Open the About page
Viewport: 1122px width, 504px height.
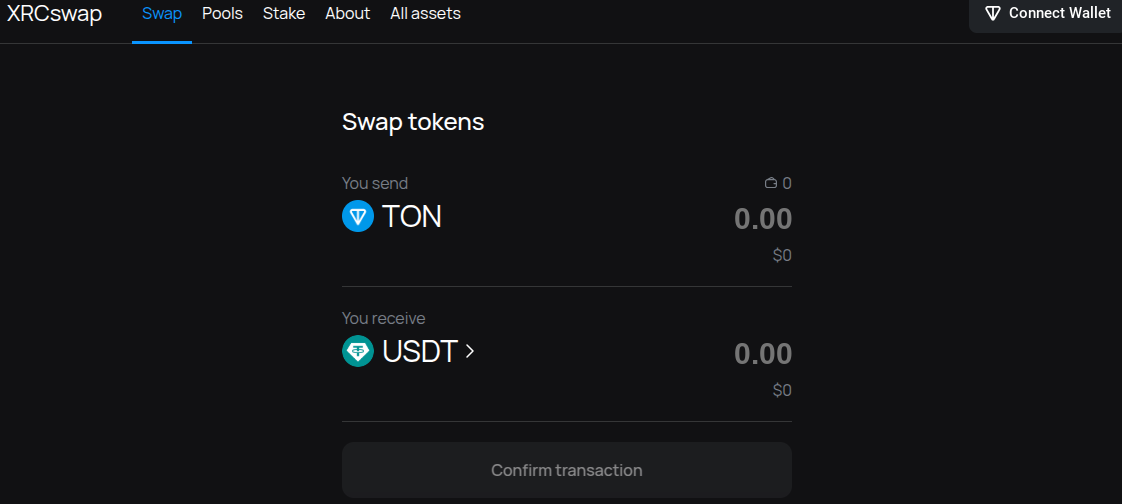click(347, 14)
